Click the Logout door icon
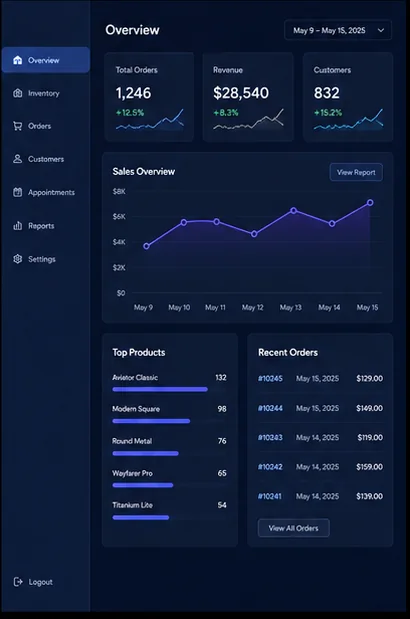The image size is (410, 619). [18, 581]
